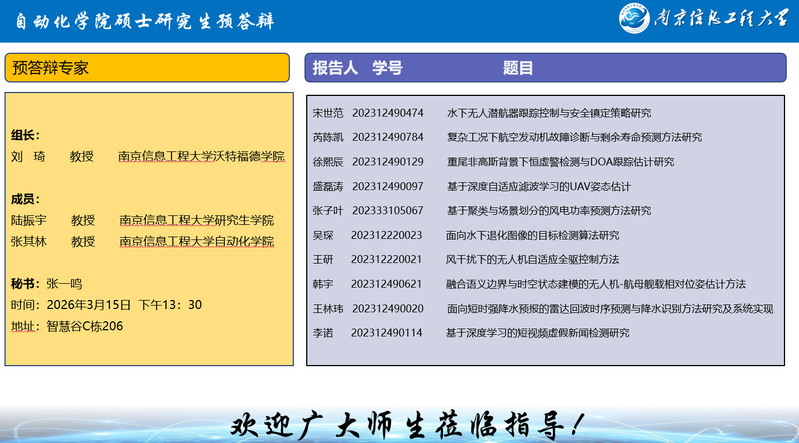The height and width of the screenshot is (443, 799).
Task: Click the 报告人 column header
Action: click(x=335, y=68)
